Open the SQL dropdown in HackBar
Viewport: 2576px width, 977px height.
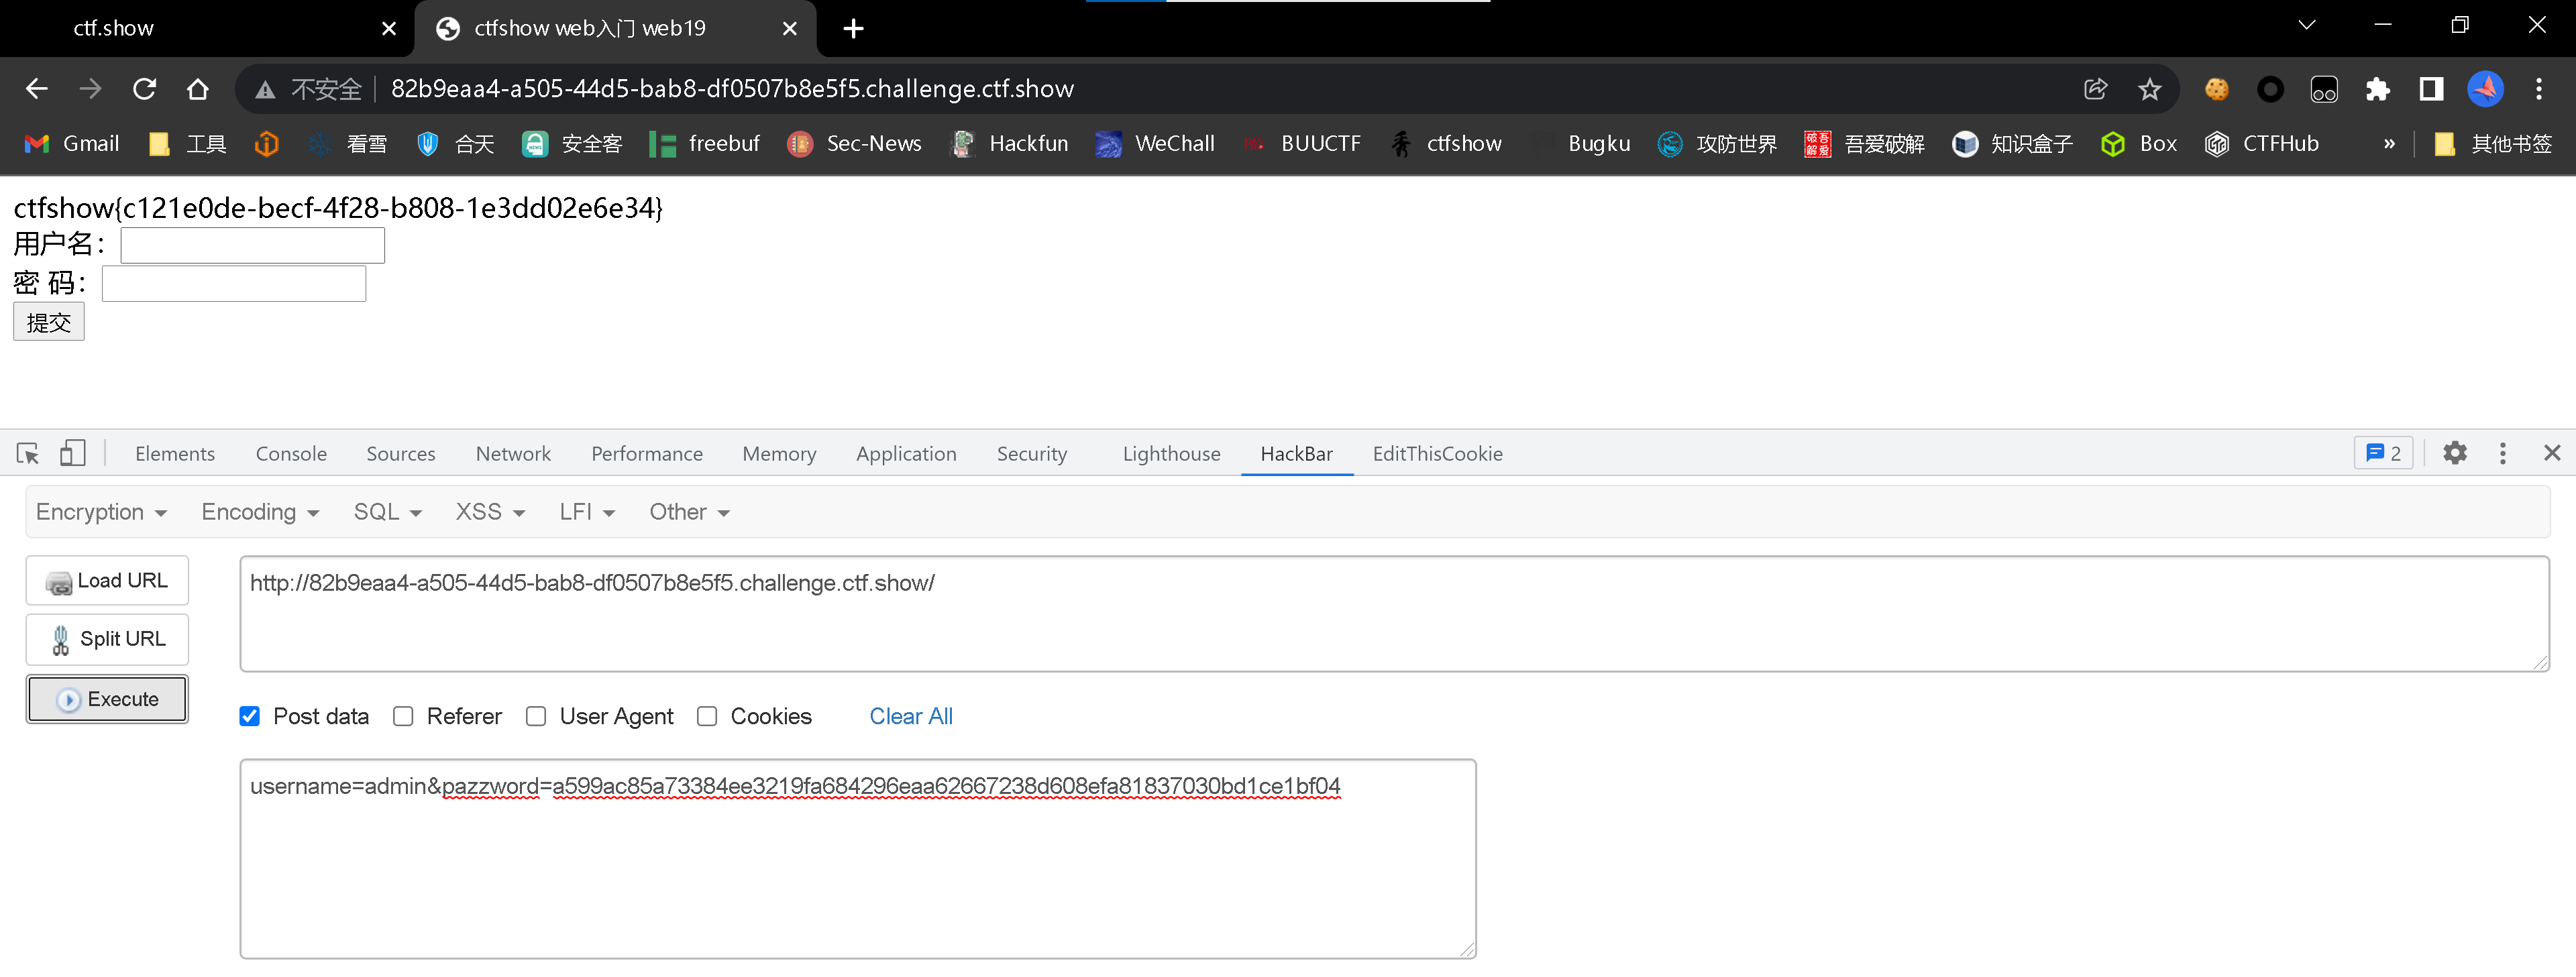[x=386, y=511]
